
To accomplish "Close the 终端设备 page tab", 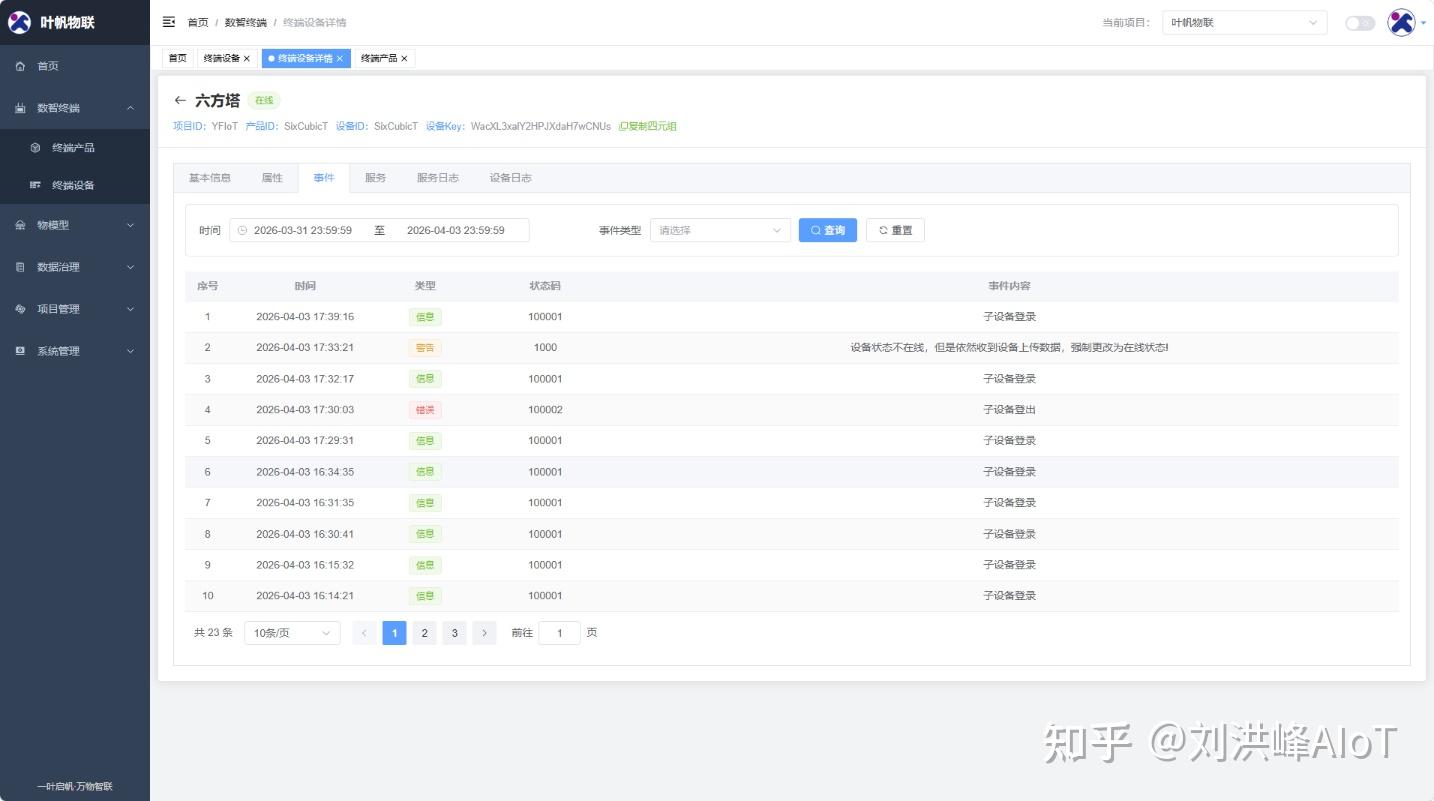I will pos(247,59).
